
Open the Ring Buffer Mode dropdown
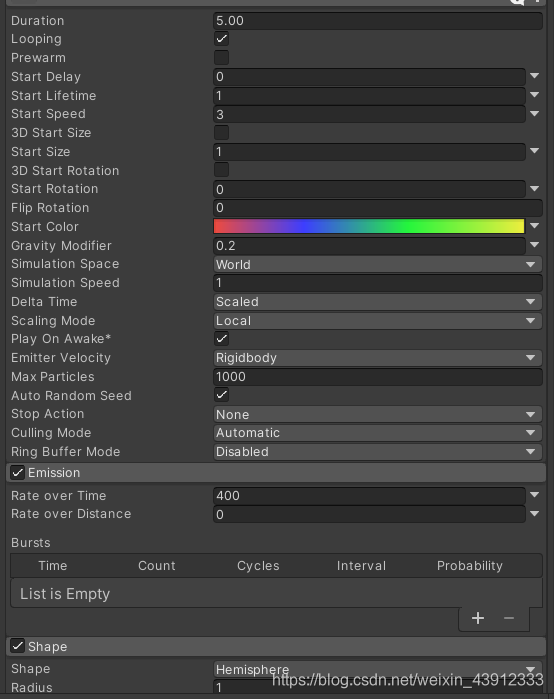pos(378,452)
